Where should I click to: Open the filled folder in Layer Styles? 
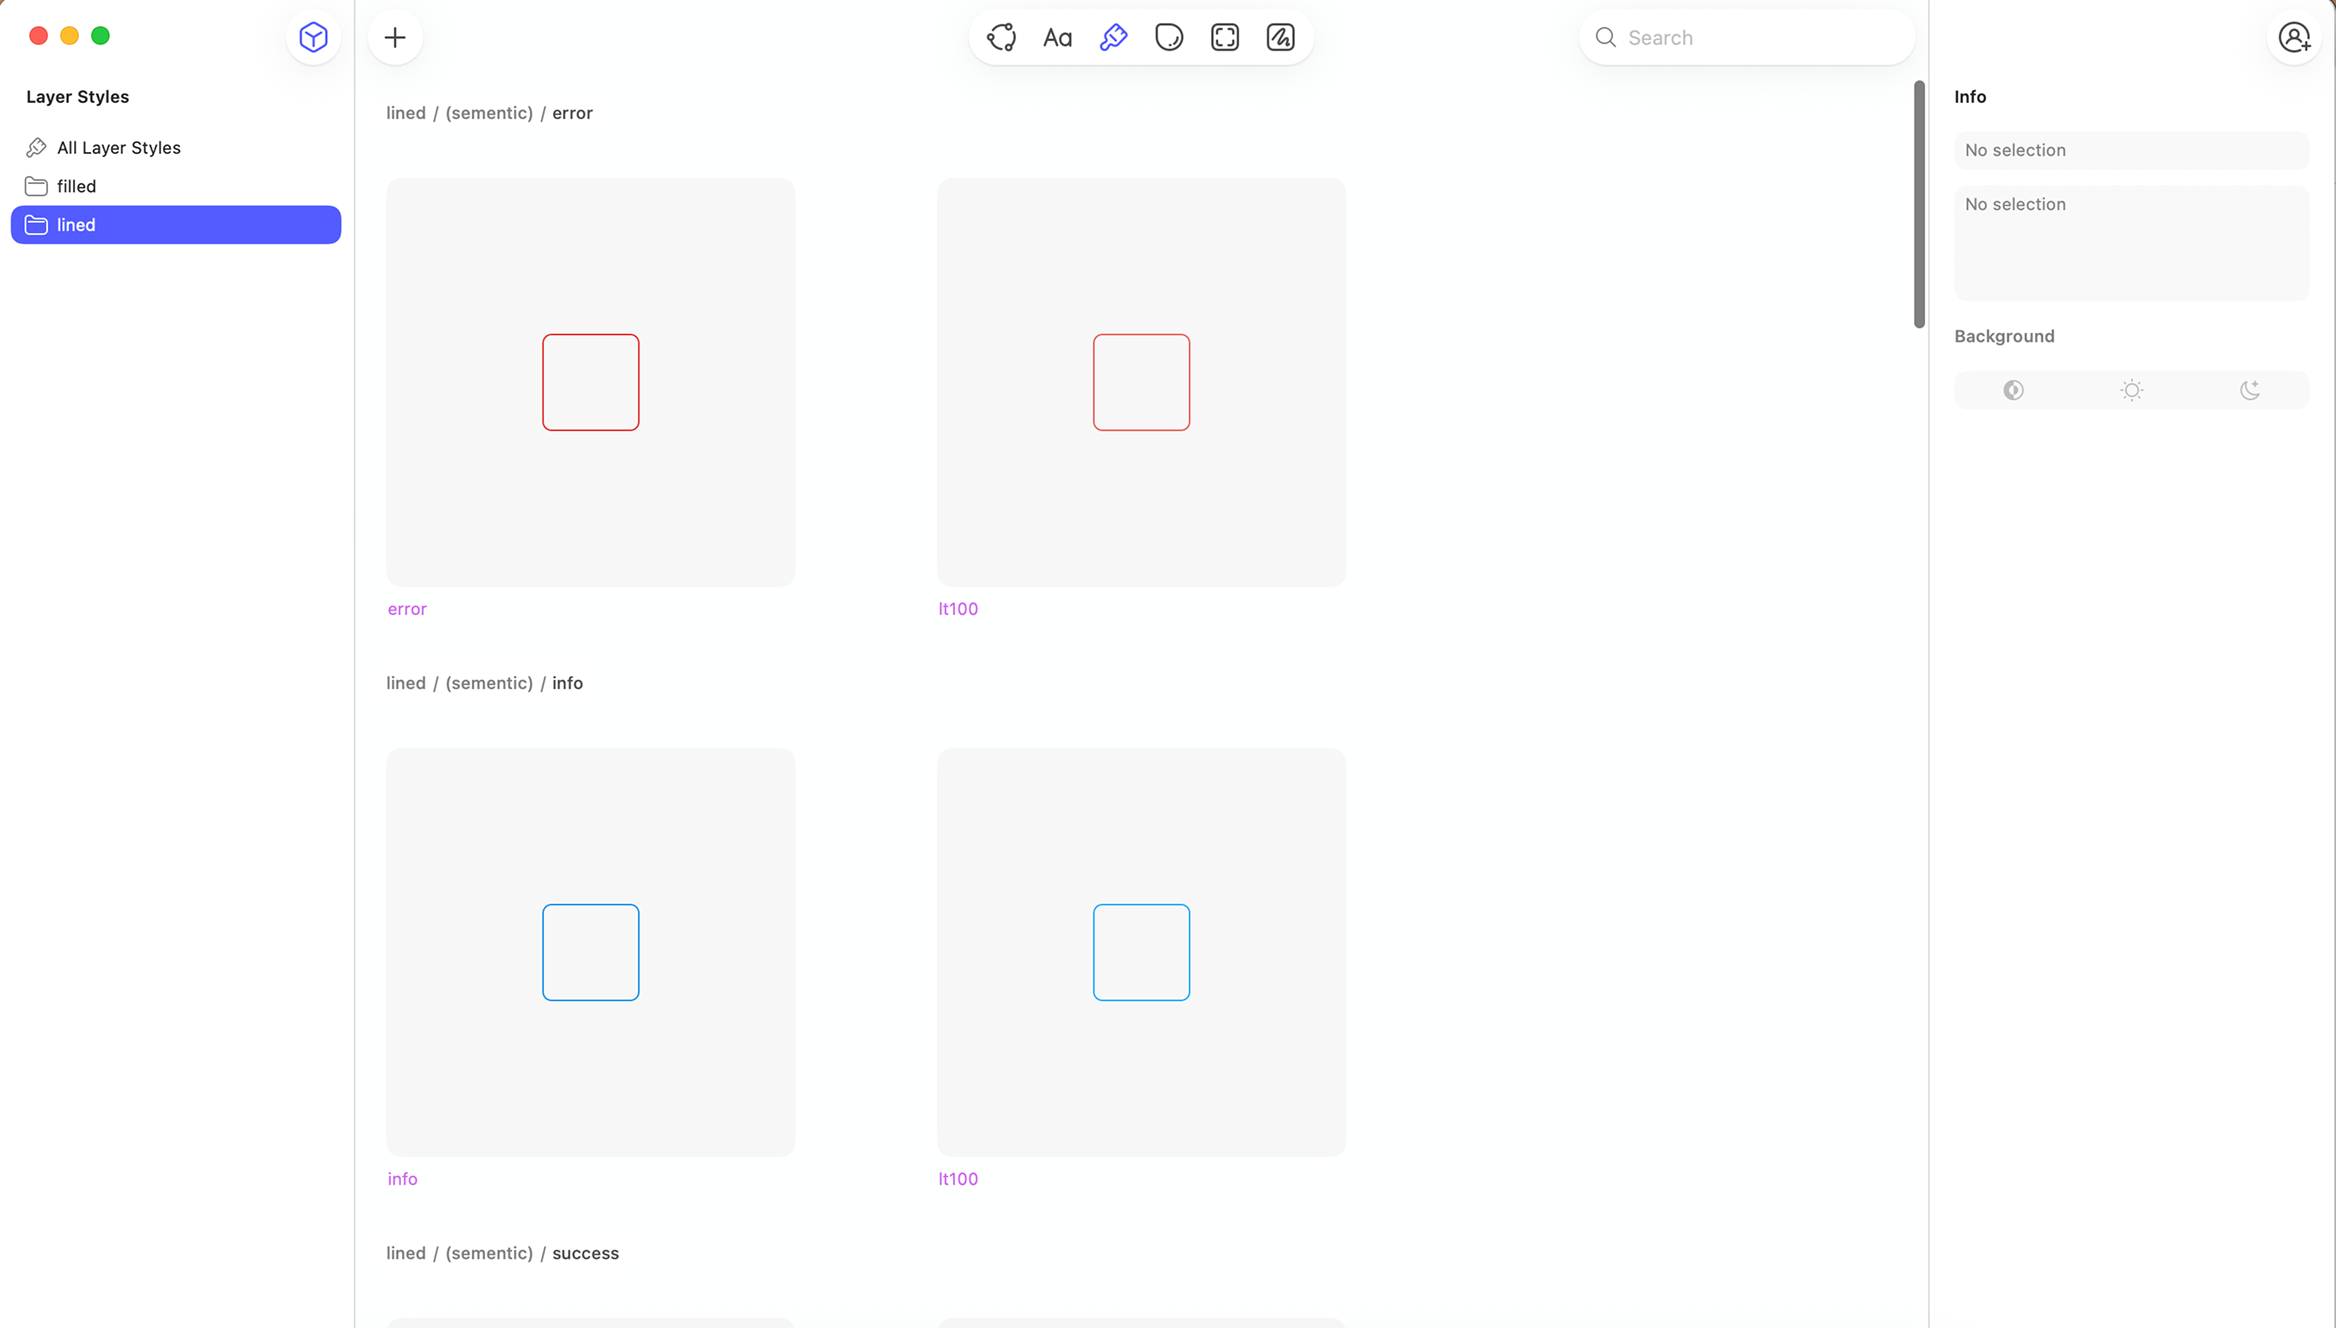pos(77,186)
